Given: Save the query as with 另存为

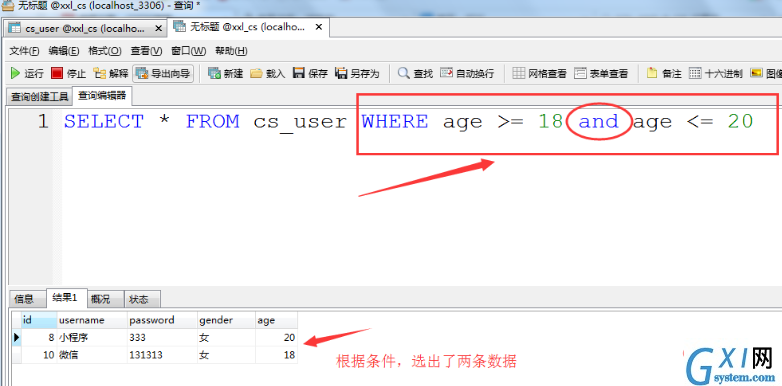Looking at the screenshot, I should [357, 74].
